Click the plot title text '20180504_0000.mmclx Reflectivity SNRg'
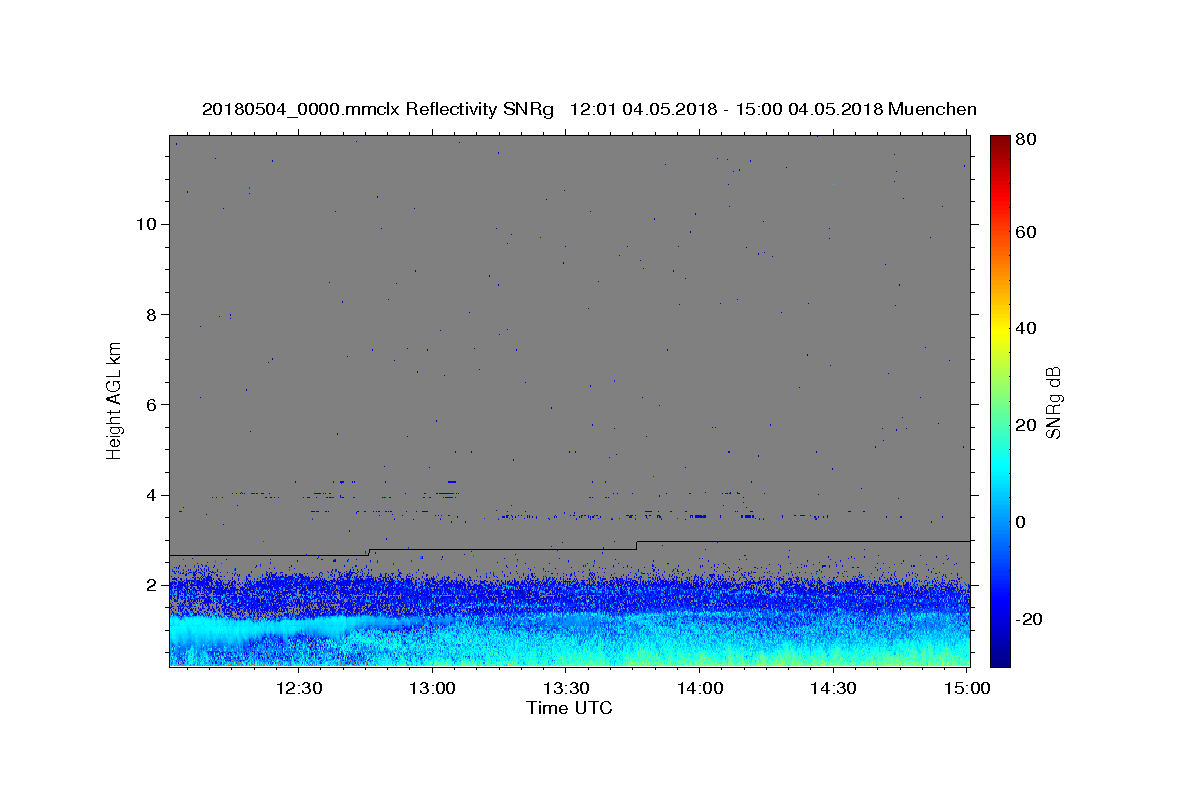This screenshot has width=1200, height=800. (x=377, y=109)
